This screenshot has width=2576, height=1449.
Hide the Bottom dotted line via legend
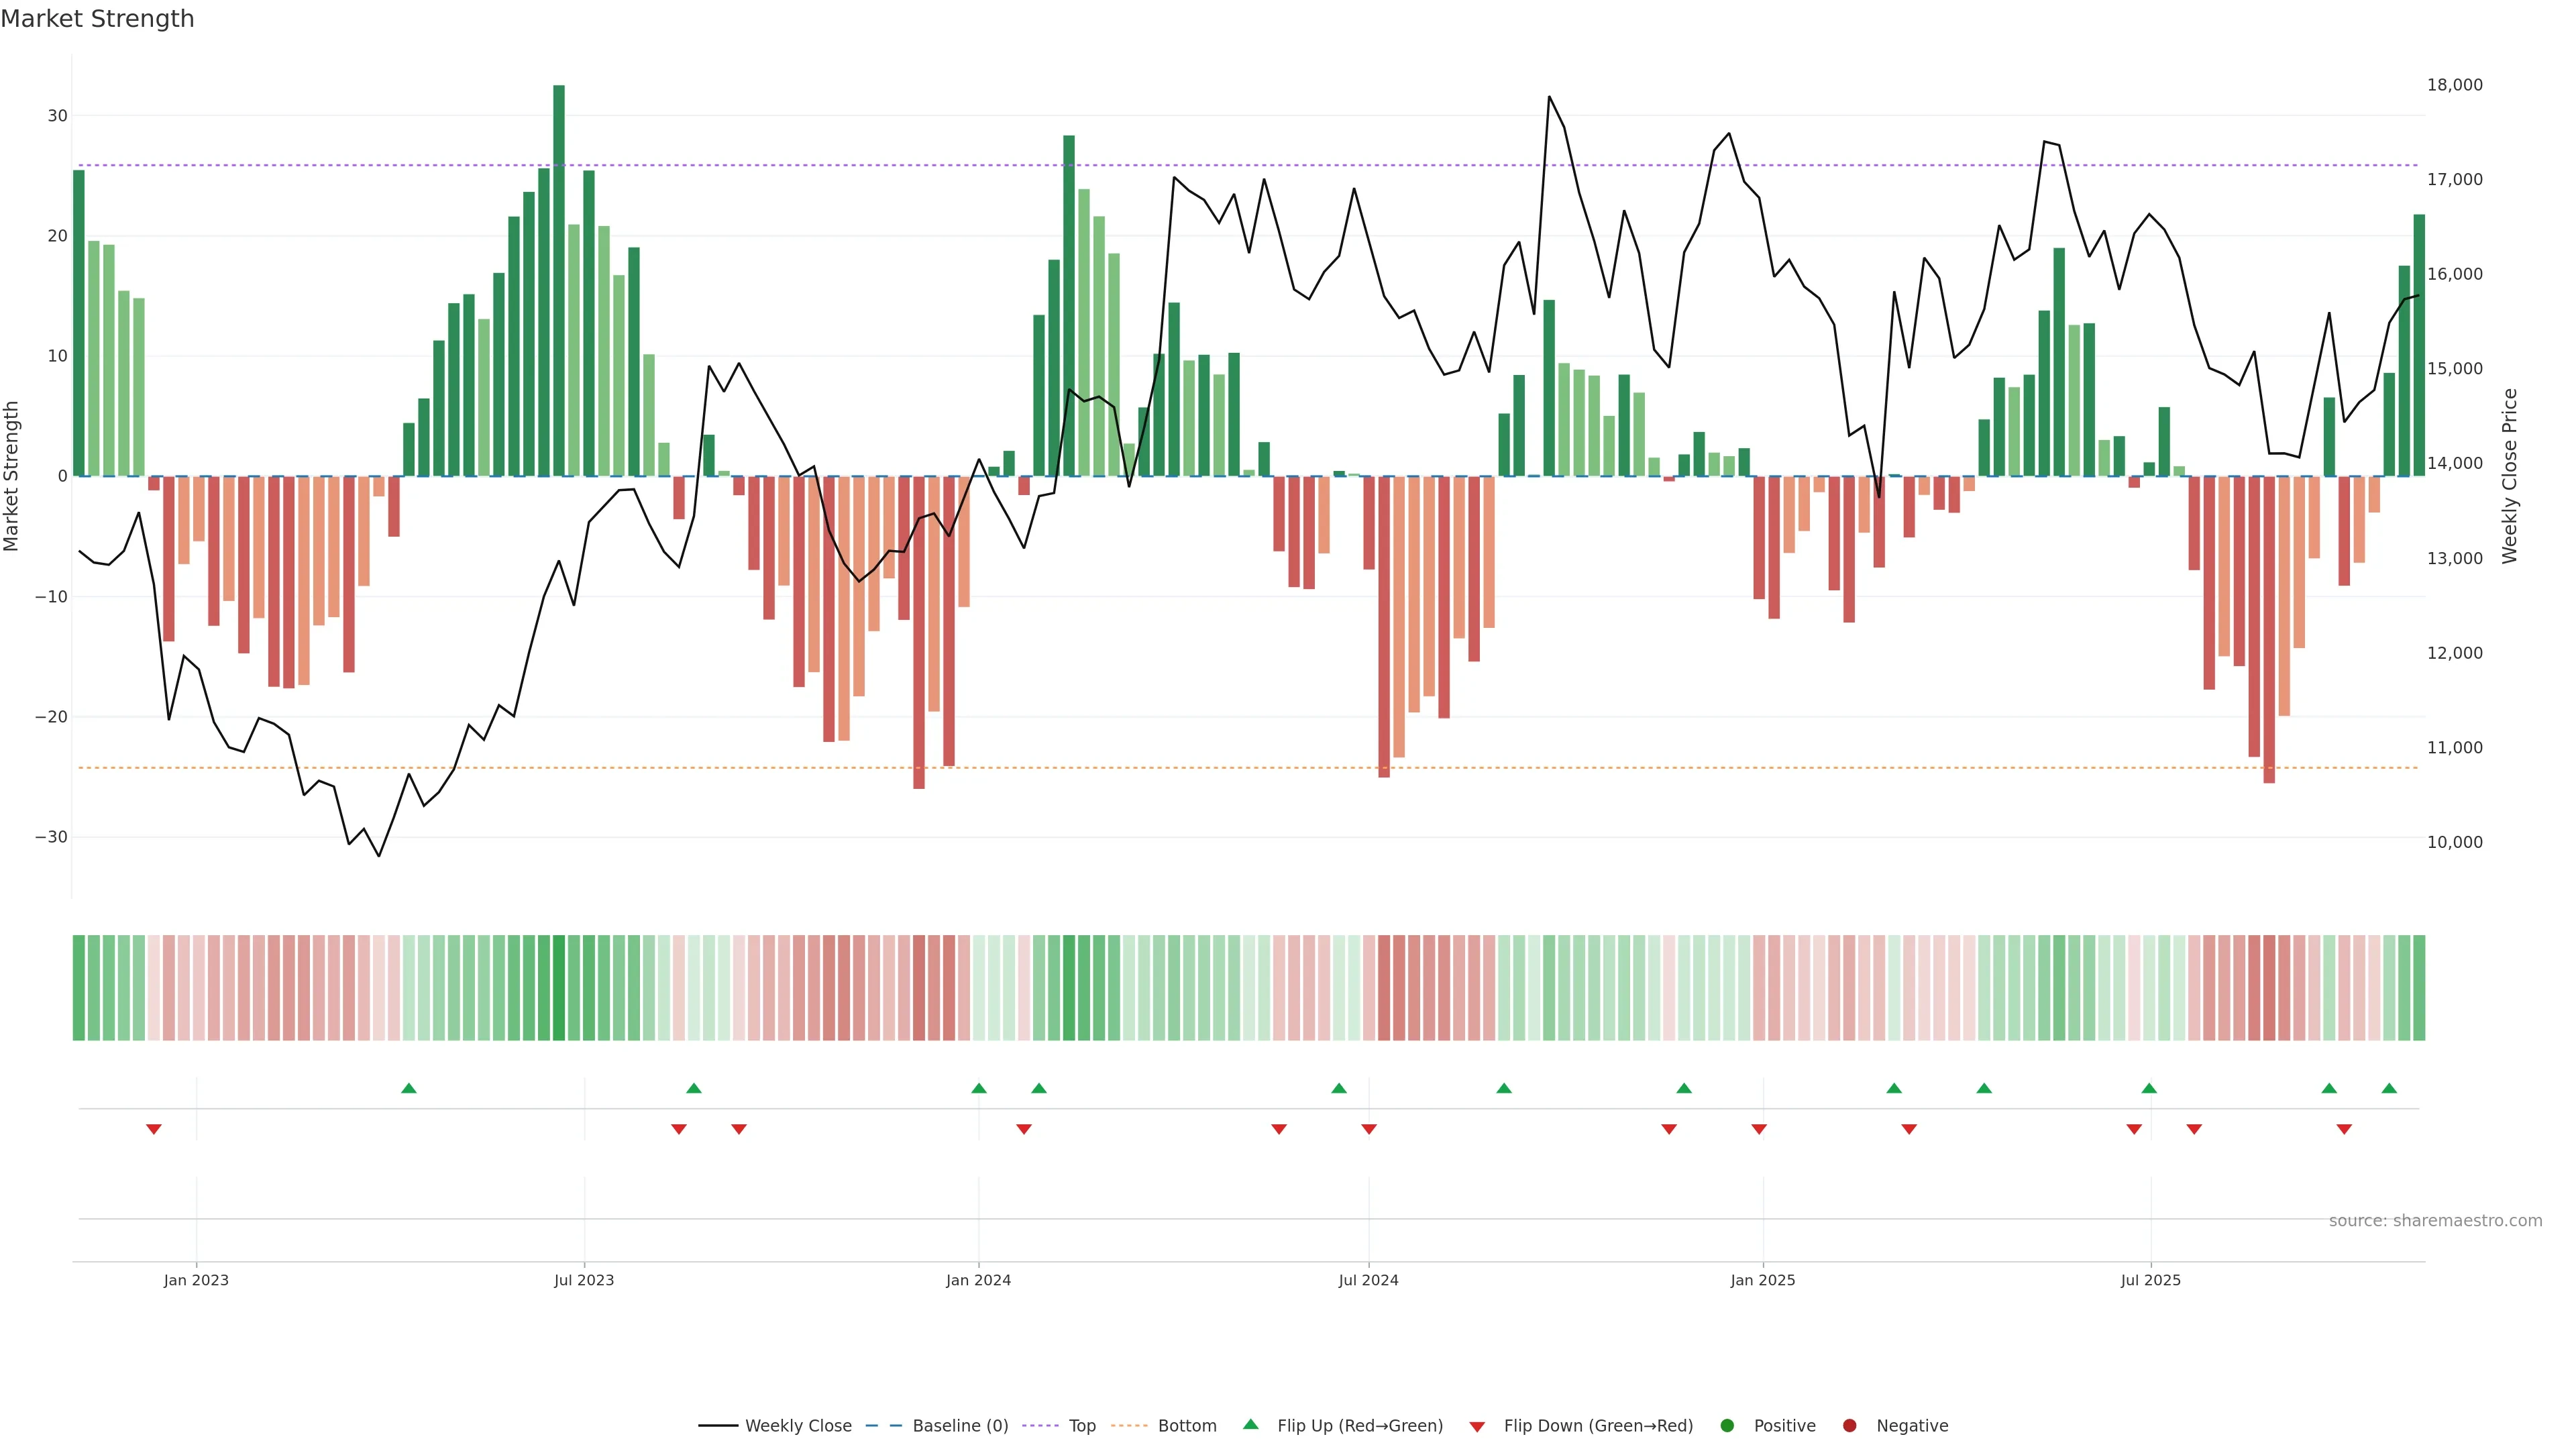1186,1426
